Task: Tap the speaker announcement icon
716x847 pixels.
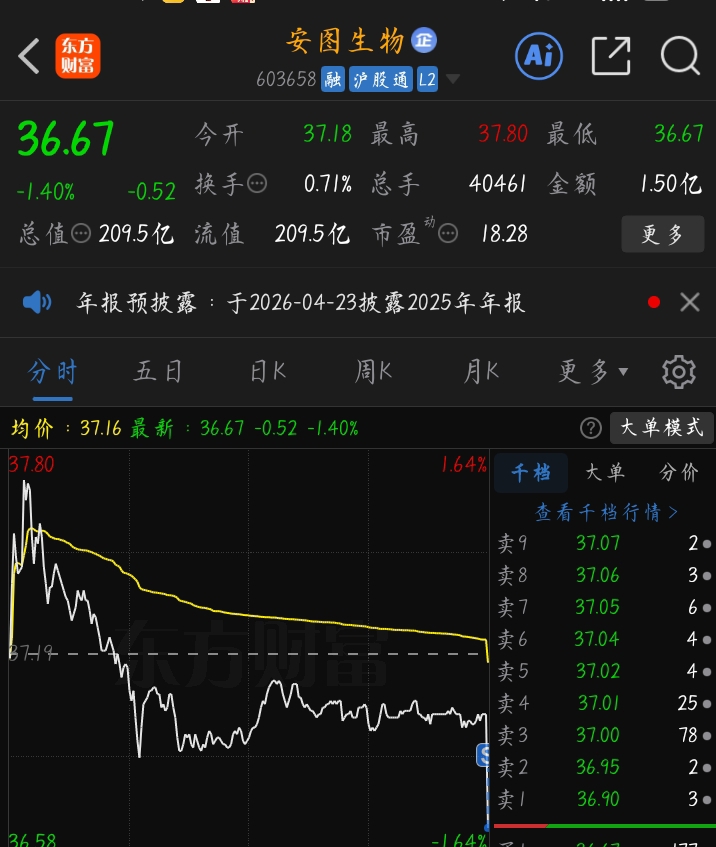Action: (37, 302)
